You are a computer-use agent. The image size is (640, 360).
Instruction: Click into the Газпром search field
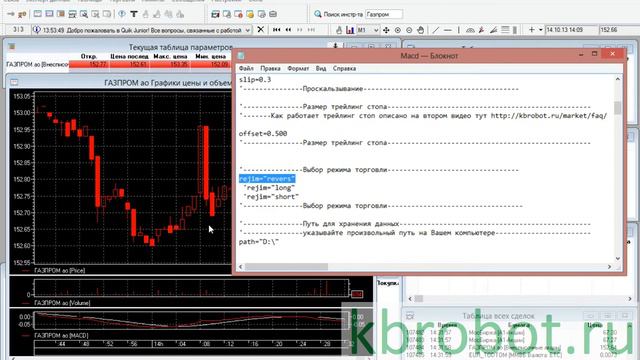click(x=384, y=14)
